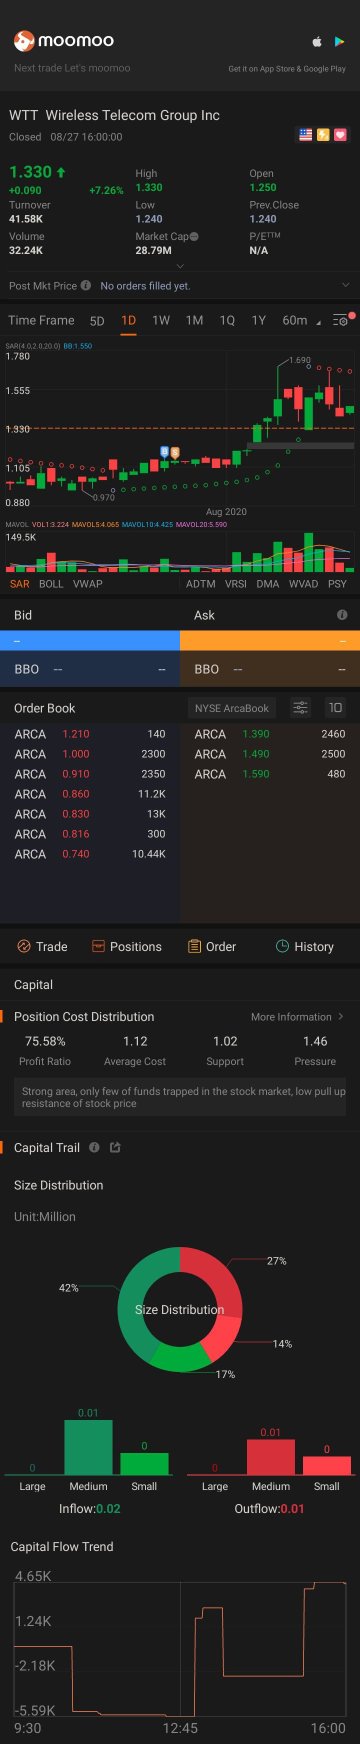Tap the Trade button
Viewport: 360px width, 1744px height.
42,946
